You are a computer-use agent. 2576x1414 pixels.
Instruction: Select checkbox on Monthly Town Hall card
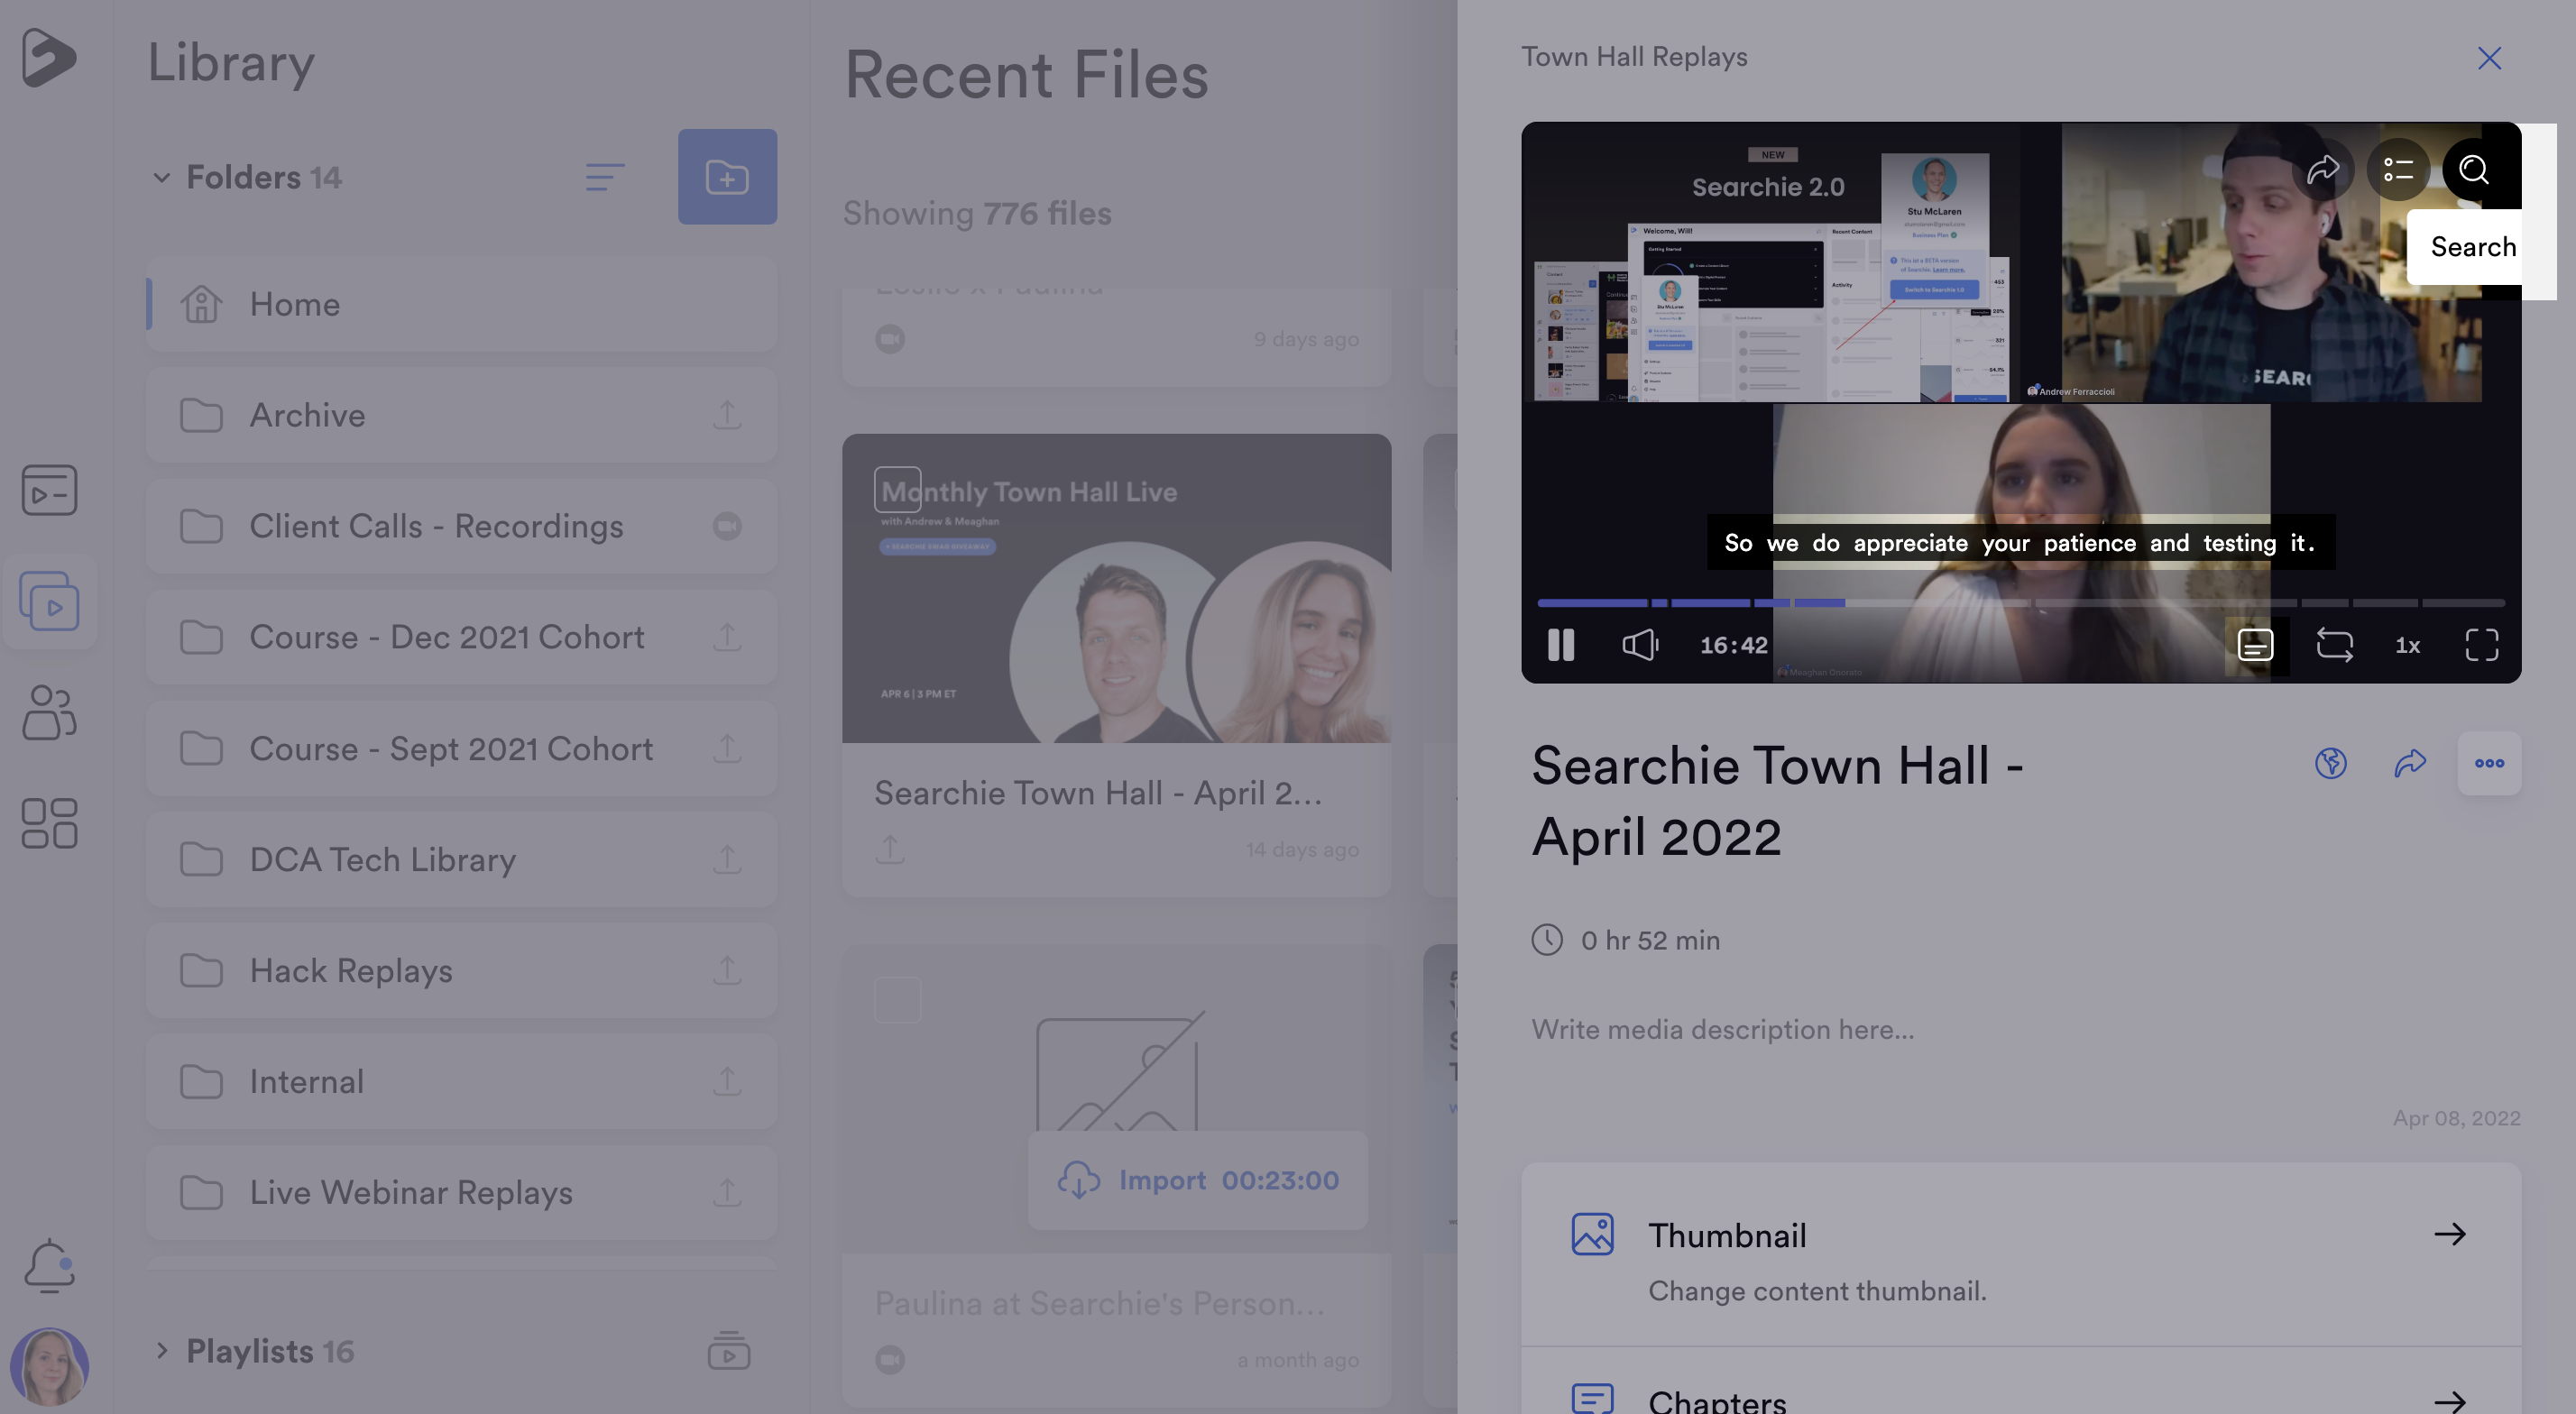pyautogui.click(x=897, y=489)
